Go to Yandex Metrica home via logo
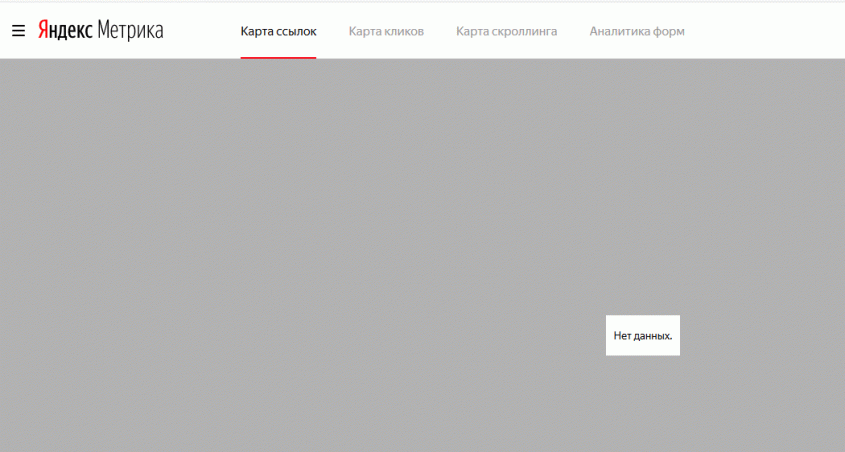Viewport: 845px width, 452px height. tap(100, 31)
